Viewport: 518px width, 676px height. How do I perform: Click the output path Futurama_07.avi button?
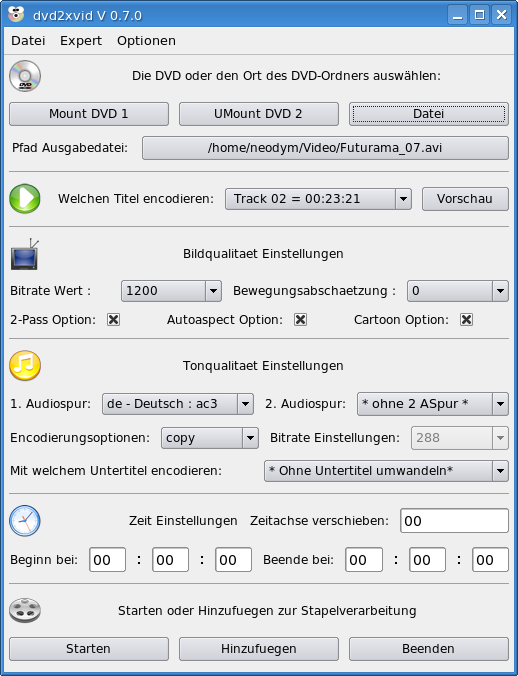pyautogui.click(x=325, y=148)
